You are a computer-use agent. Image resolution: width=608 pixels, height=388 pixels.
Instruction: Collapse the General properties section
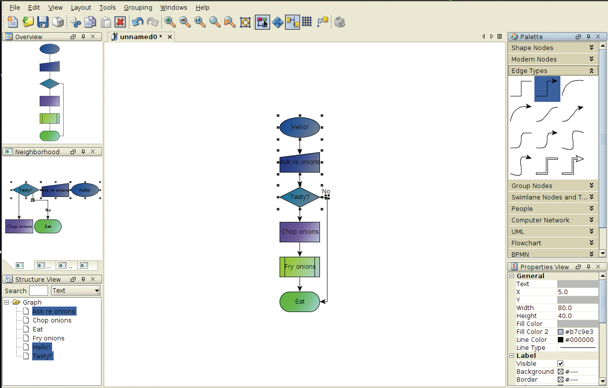[511, 276]
